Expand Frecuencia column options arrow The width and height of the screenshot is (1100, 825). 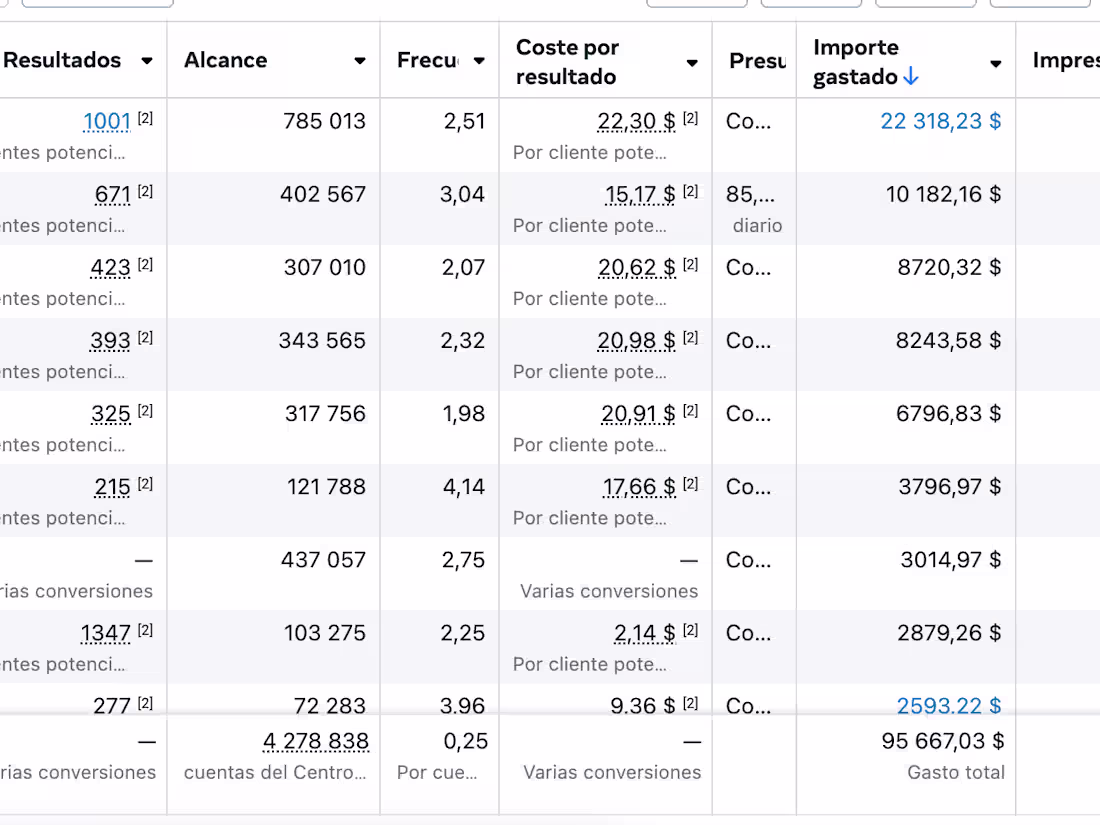[479, 61]
